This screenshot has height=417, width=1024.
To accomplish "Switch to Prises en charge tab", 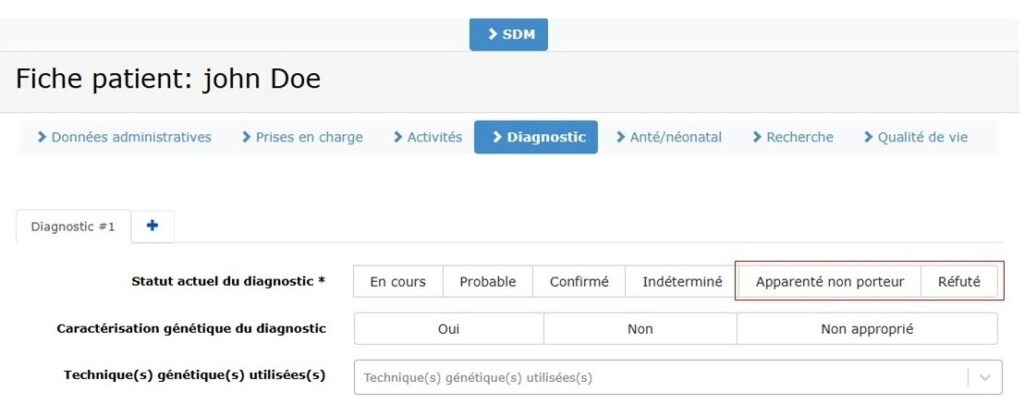I will (x=302, y=137).
